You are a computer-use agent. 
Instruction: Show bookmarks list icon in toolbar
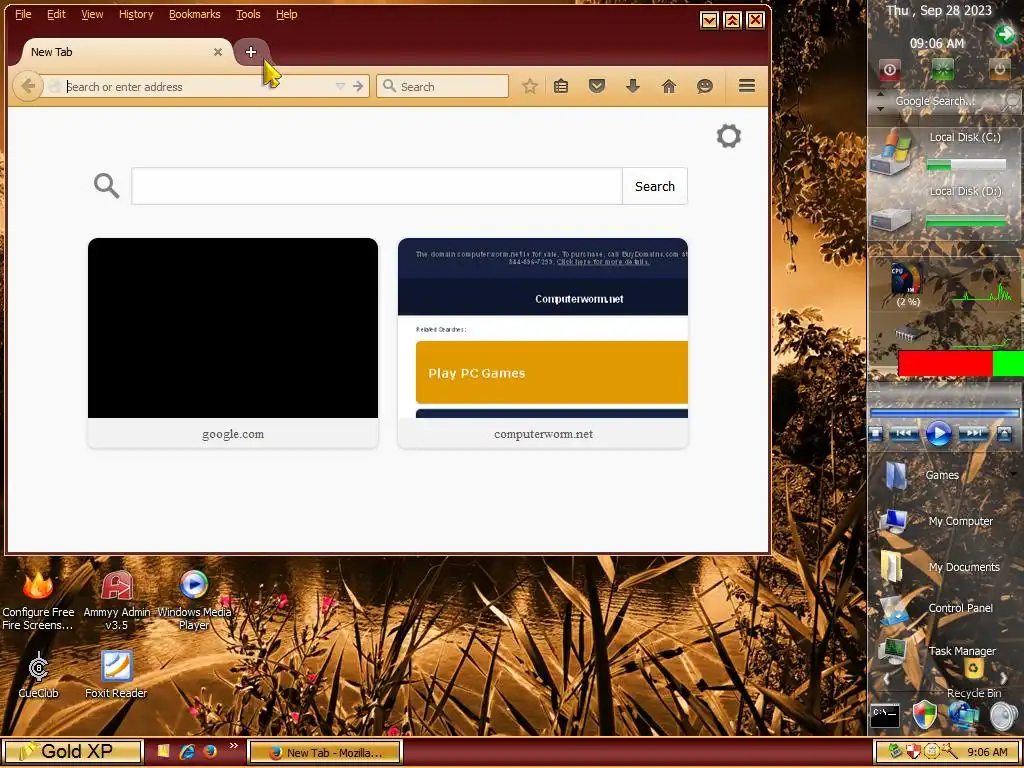coord(561,86)
